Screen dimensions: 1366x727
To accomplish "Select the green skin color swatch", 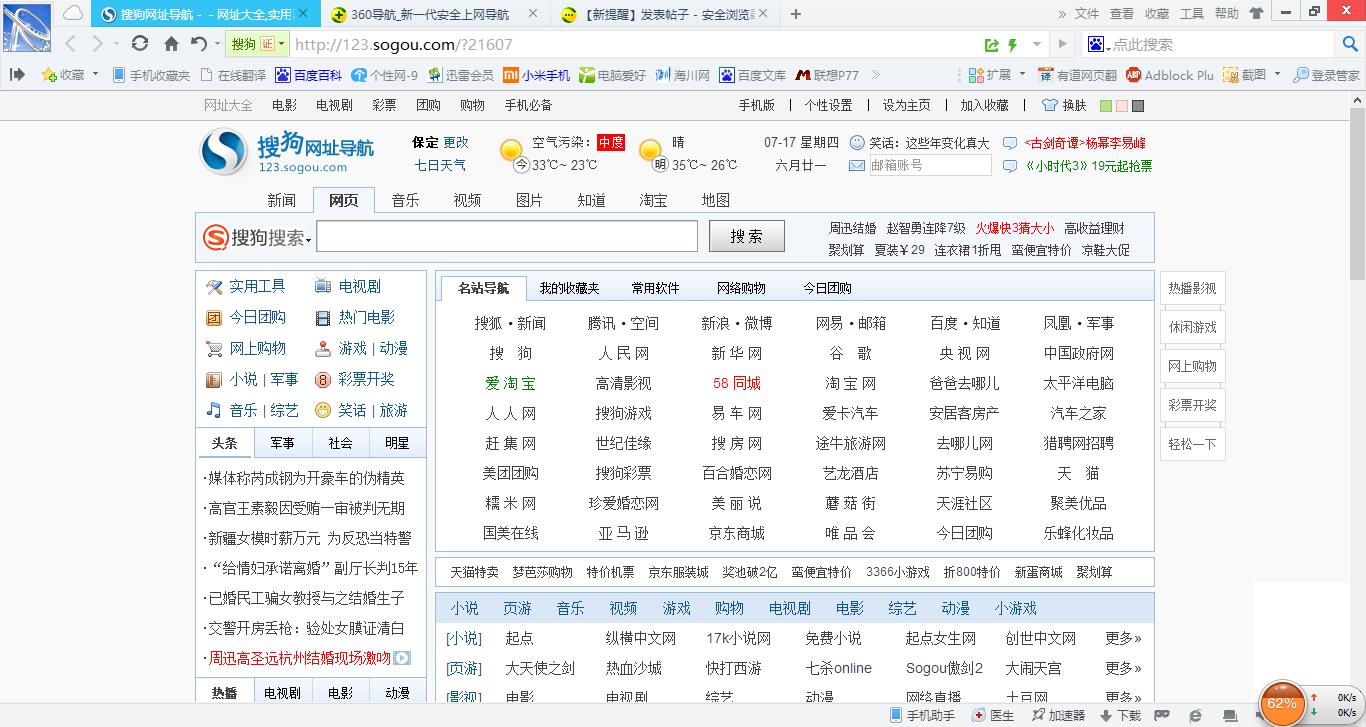I will tap(1106, 106).
